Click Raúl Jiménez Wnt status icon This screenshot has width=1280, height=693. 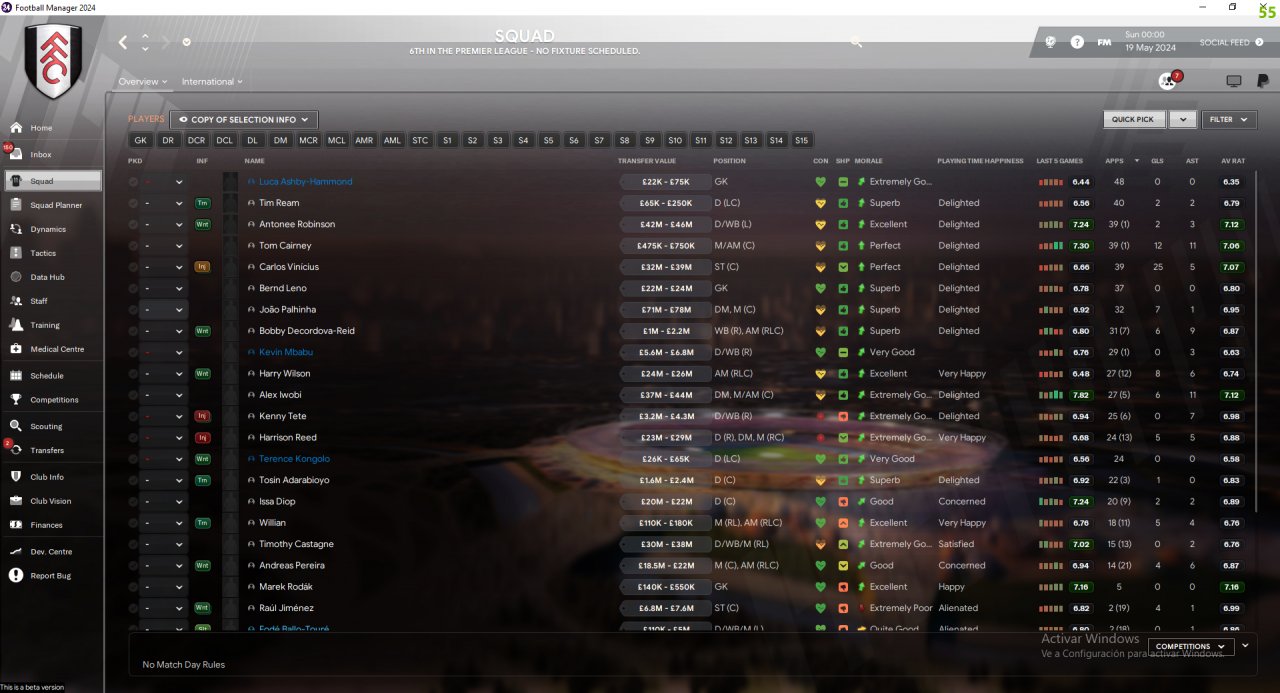coord(202,608)
